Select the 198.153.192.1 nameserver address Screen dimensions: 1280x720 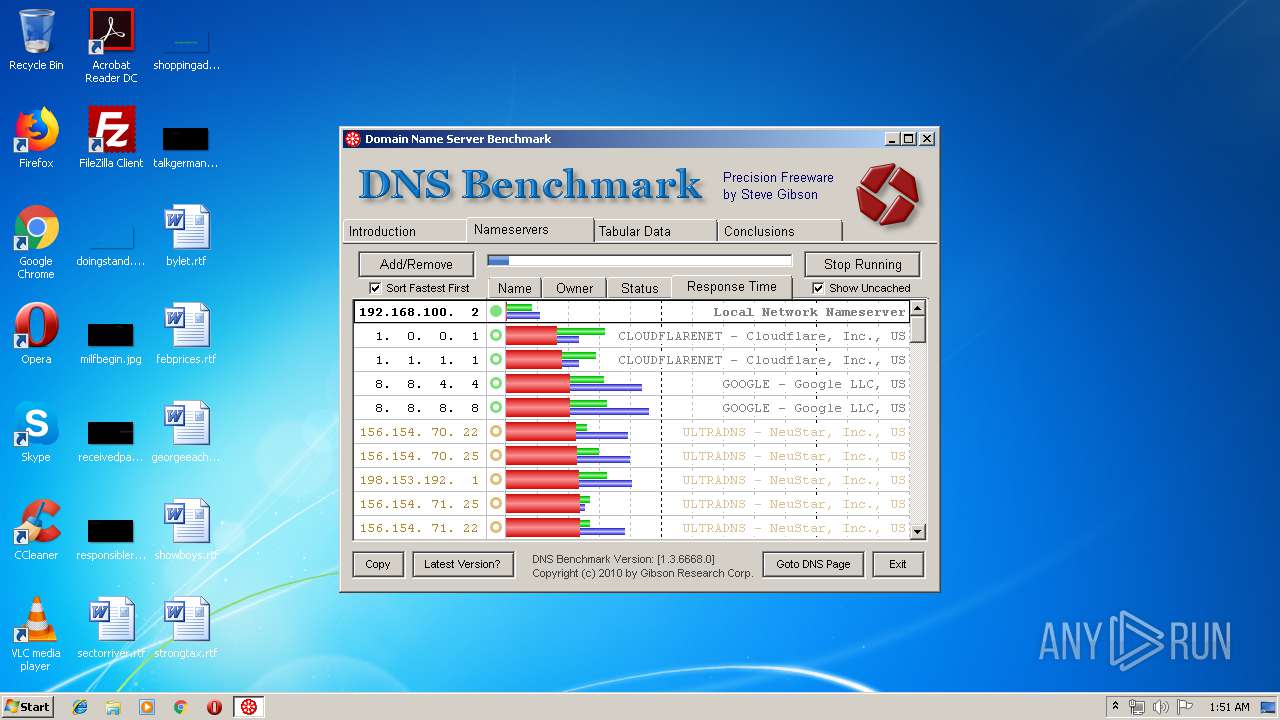419,480
